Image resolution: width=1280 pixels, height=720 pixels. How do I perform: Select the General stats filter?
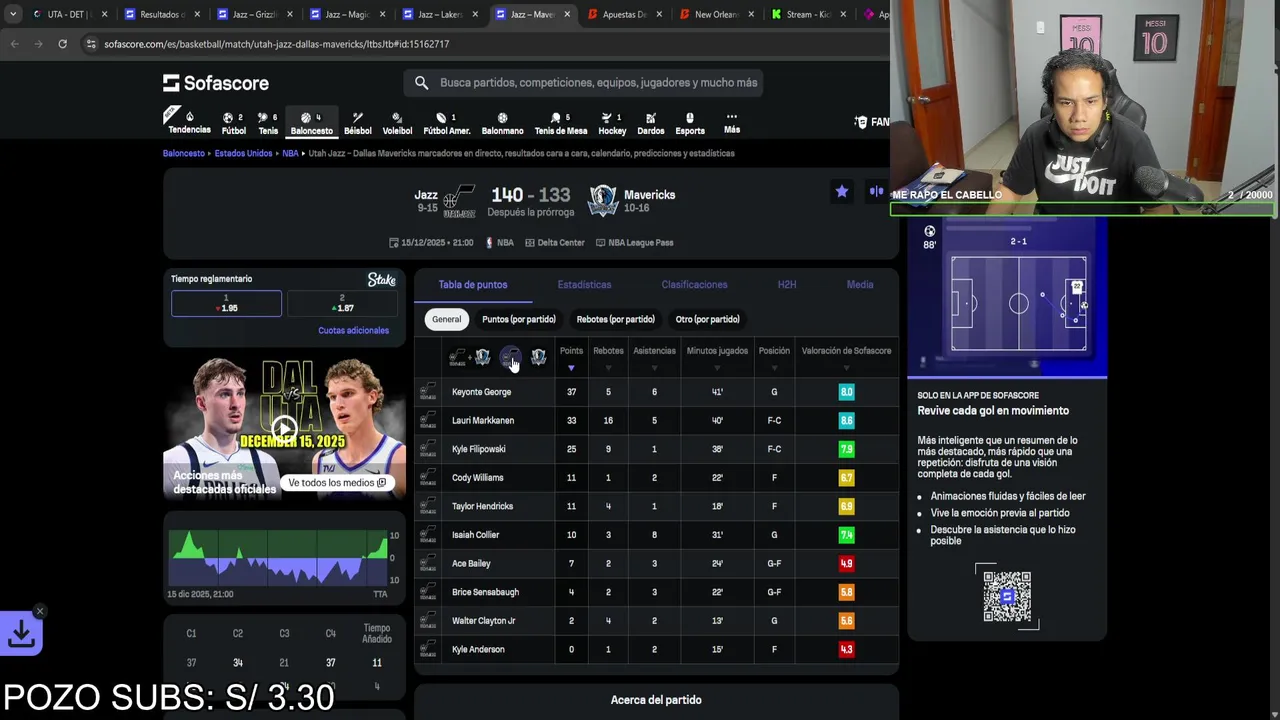point(447,320)
